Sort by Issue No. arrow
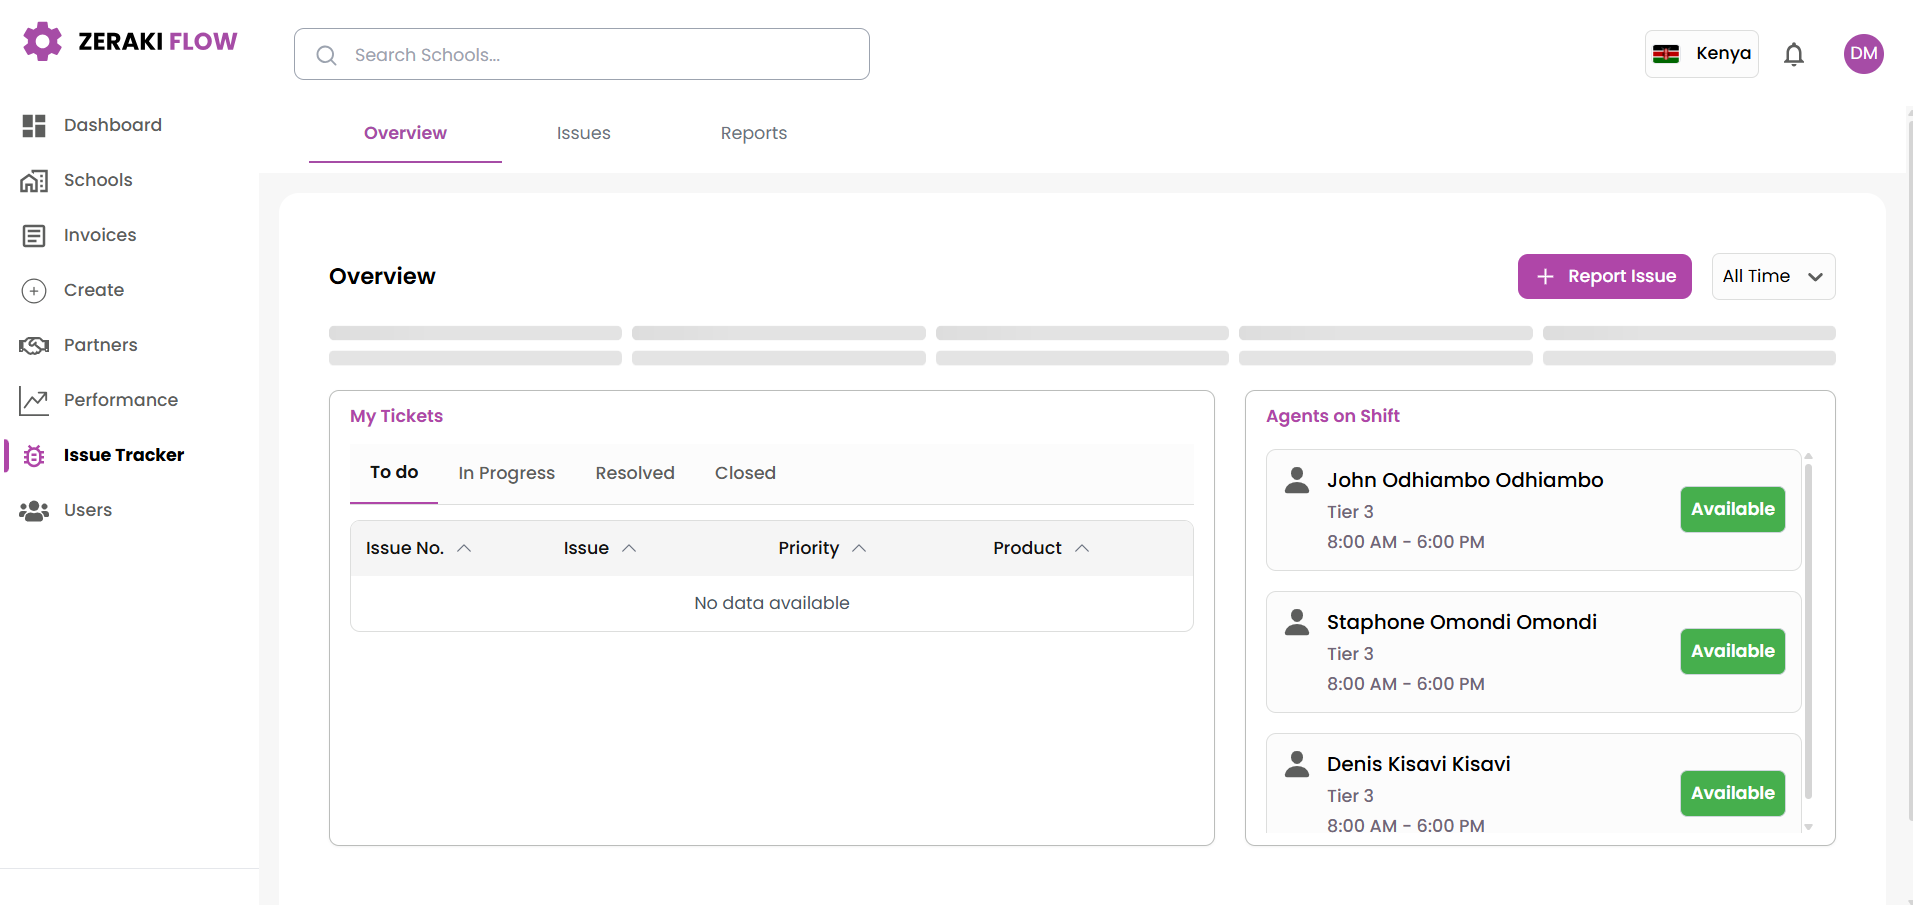Screen dimensions: 1913x905 click(464, 548)
